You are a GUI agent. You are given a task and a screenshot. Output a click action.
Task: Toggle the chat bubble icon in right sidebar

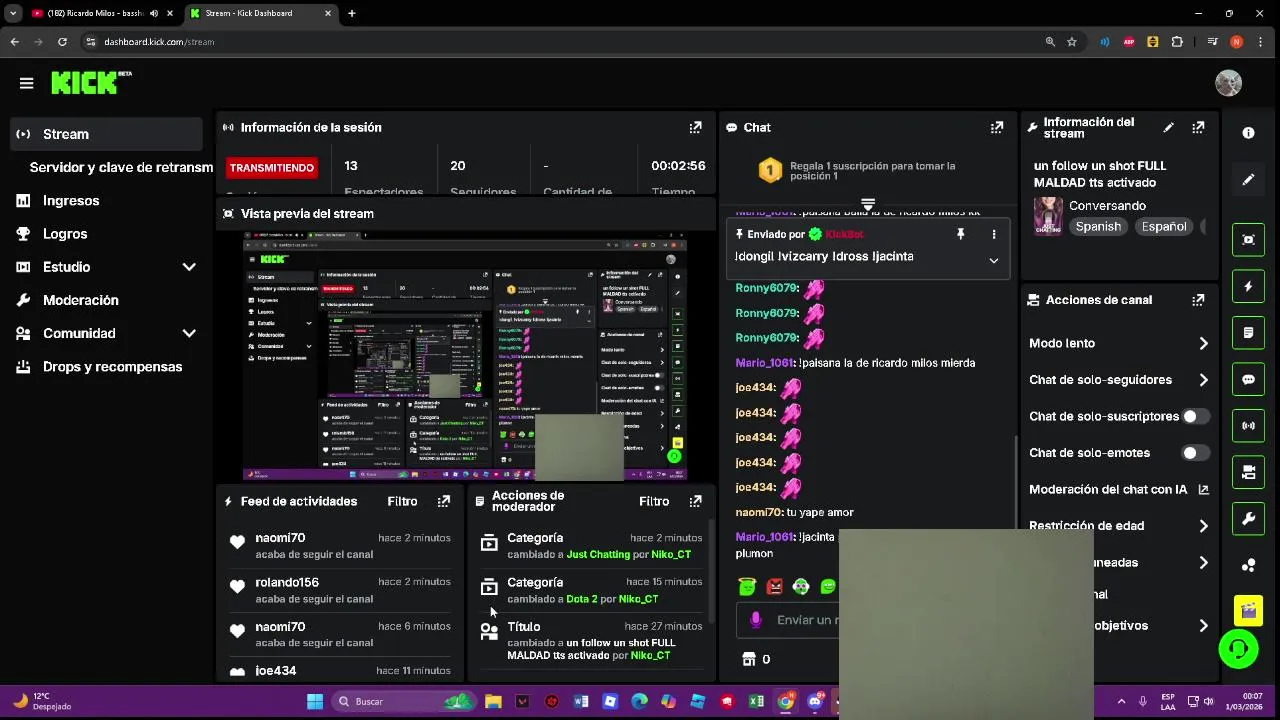[1248, 380]
